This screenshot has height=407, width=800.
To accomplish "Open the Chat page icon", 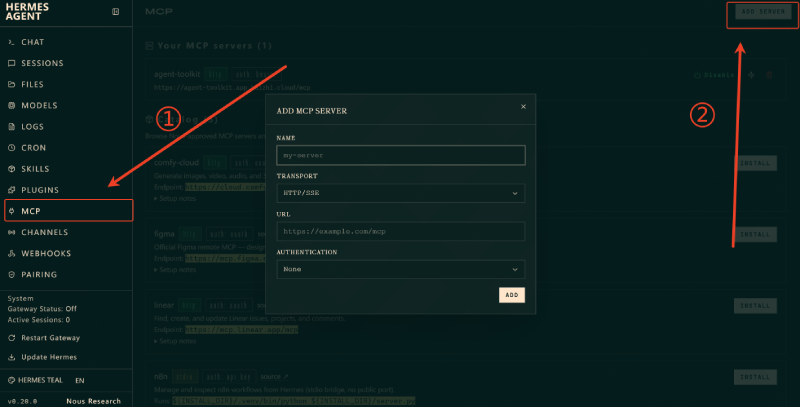I will point(11,42).
